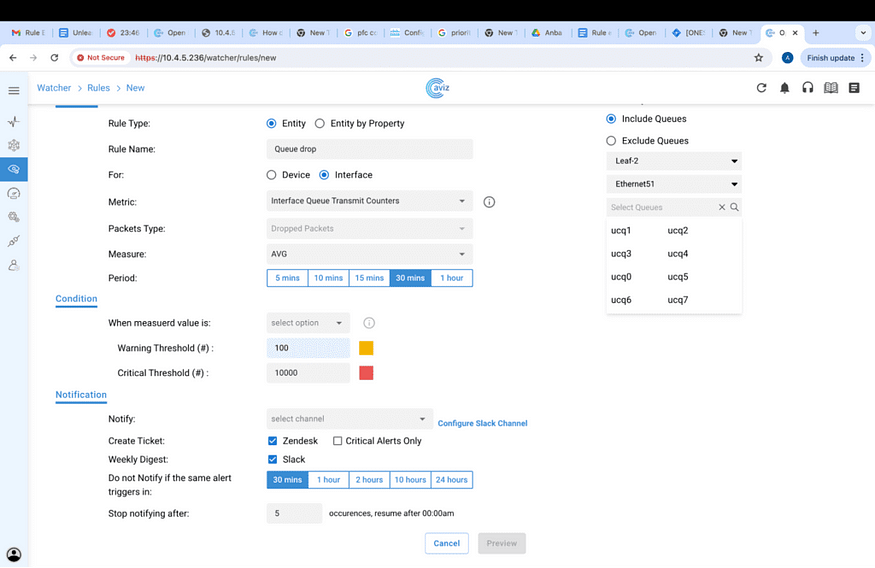Open the Packets Type dropdown
The image size is (875, 568).
[369, 229]
